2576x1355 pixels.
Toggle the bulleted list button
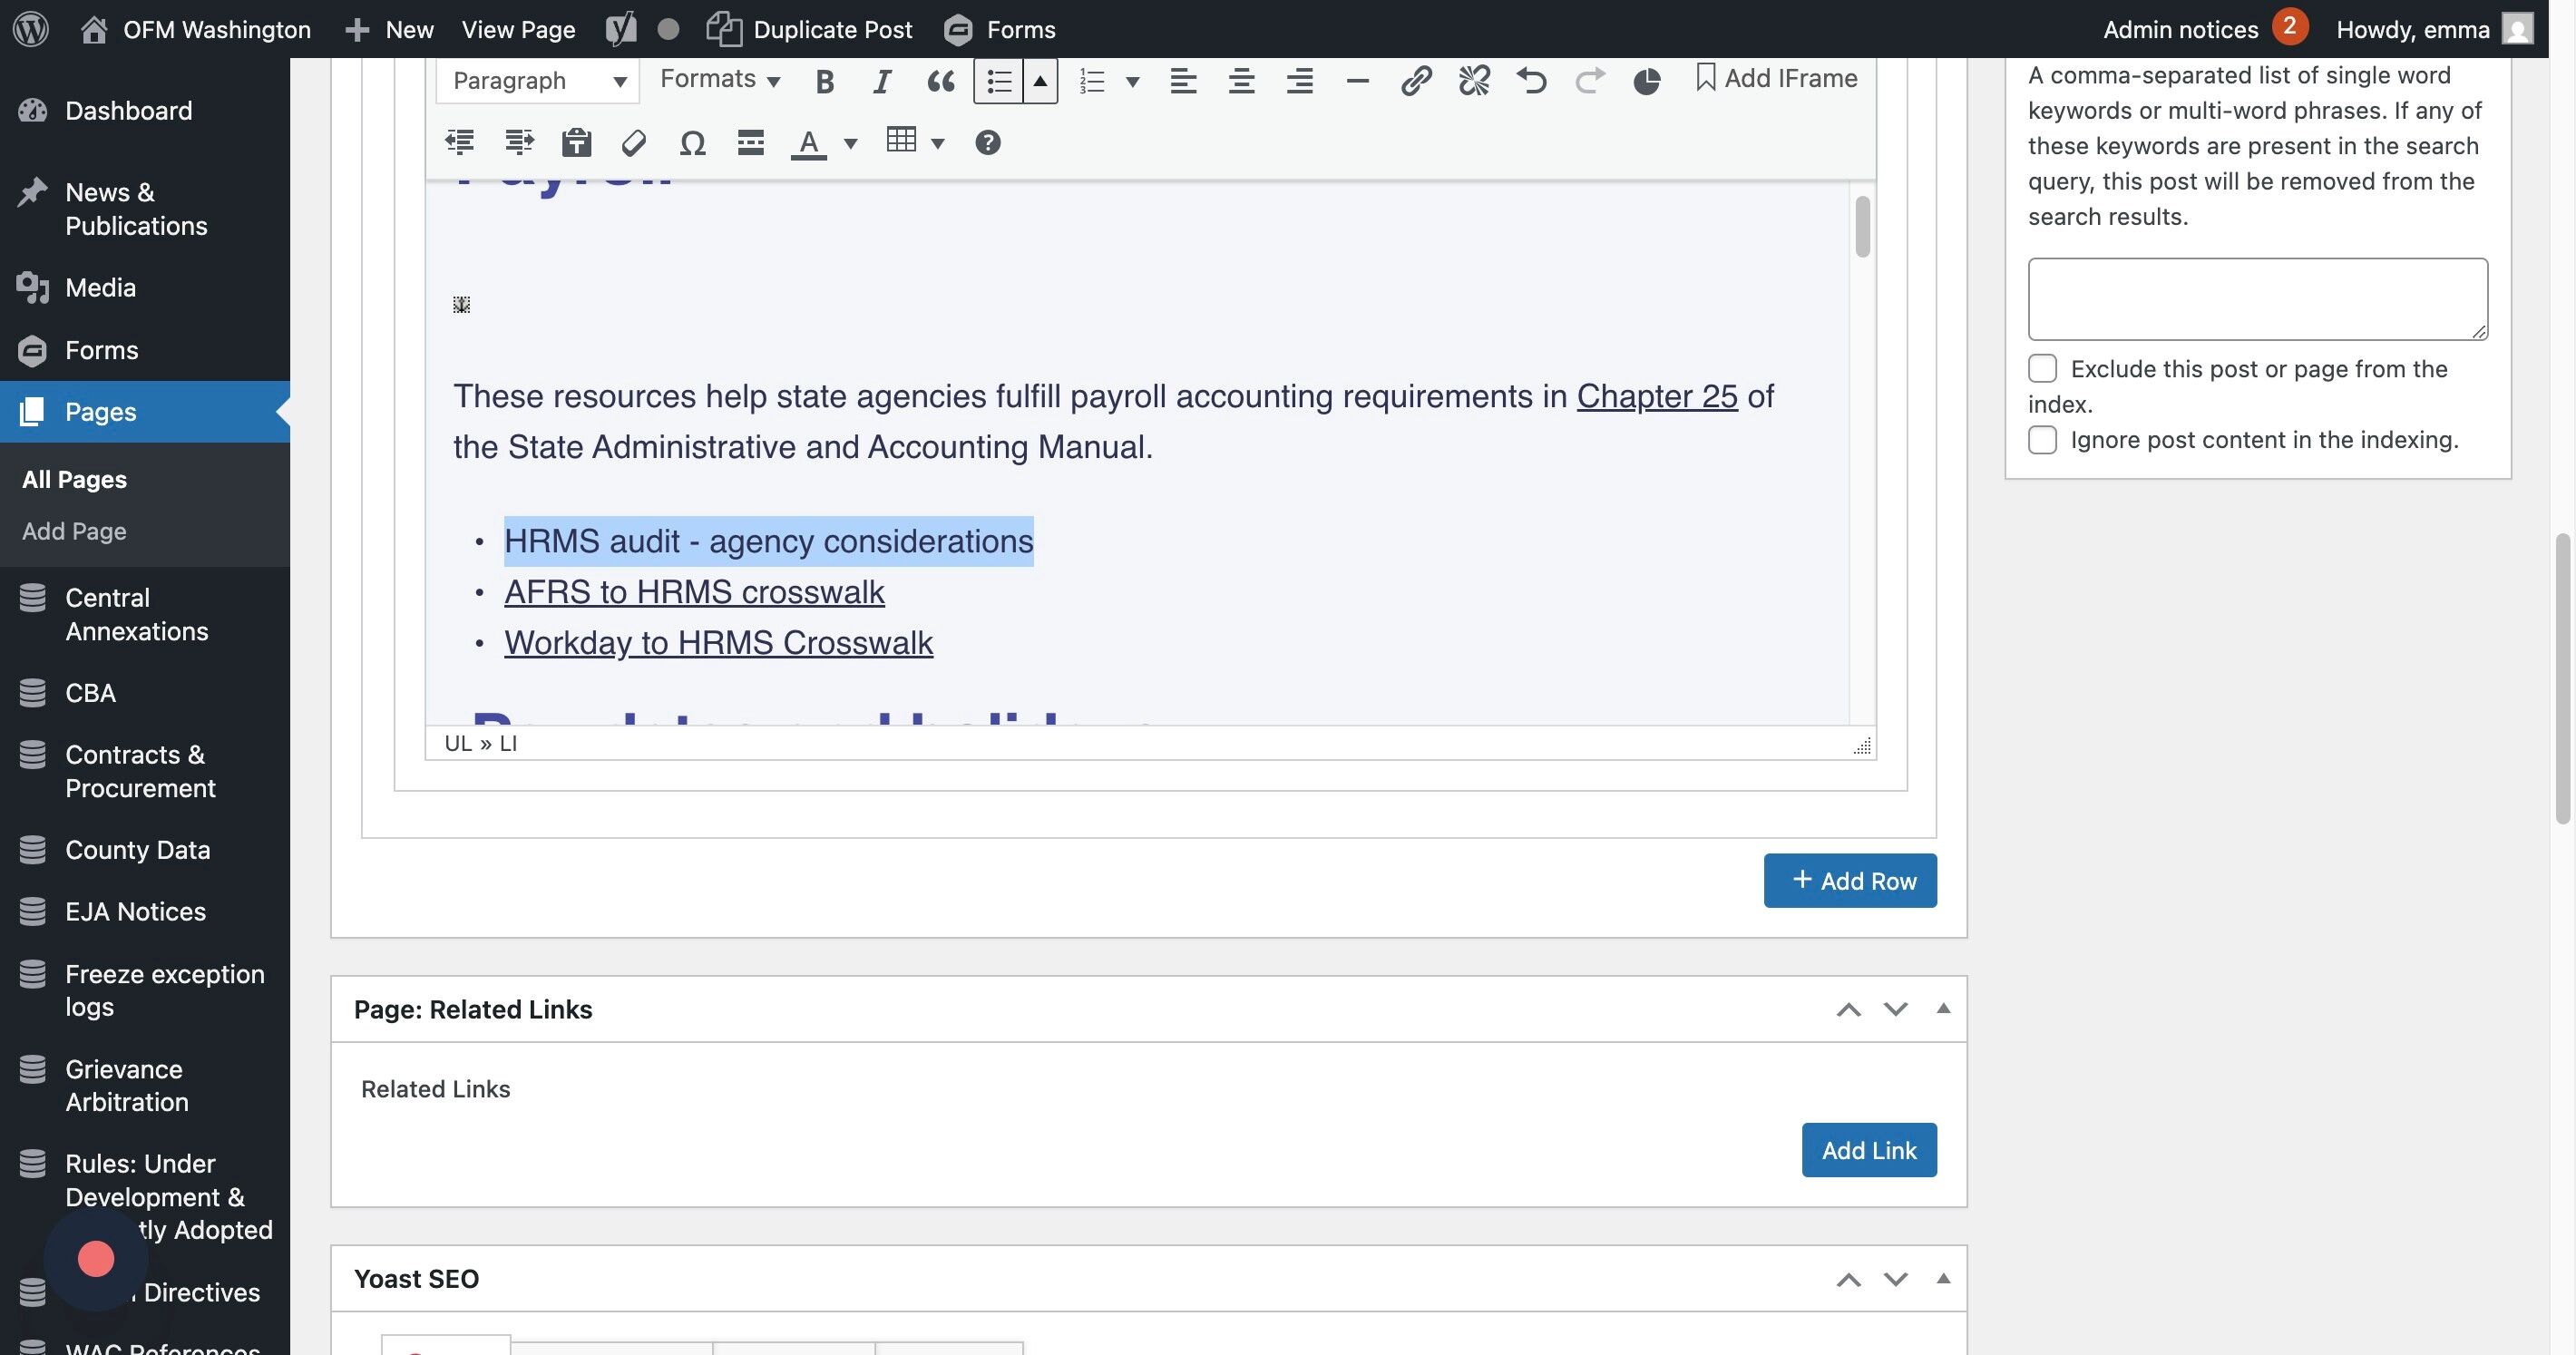(x=998, y=81)
